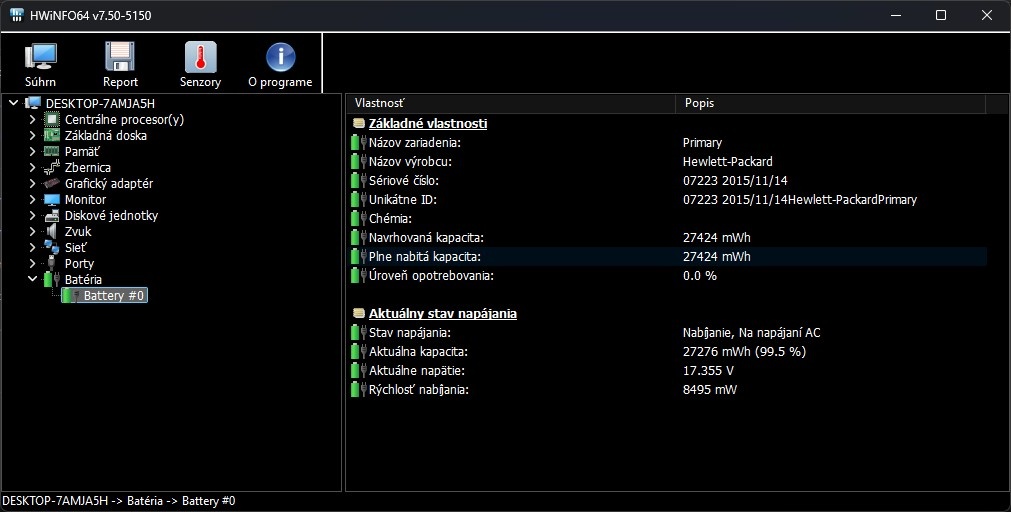
Task: Select the Grafický adaptér tree icon
Action: click(x=52, y=184)
